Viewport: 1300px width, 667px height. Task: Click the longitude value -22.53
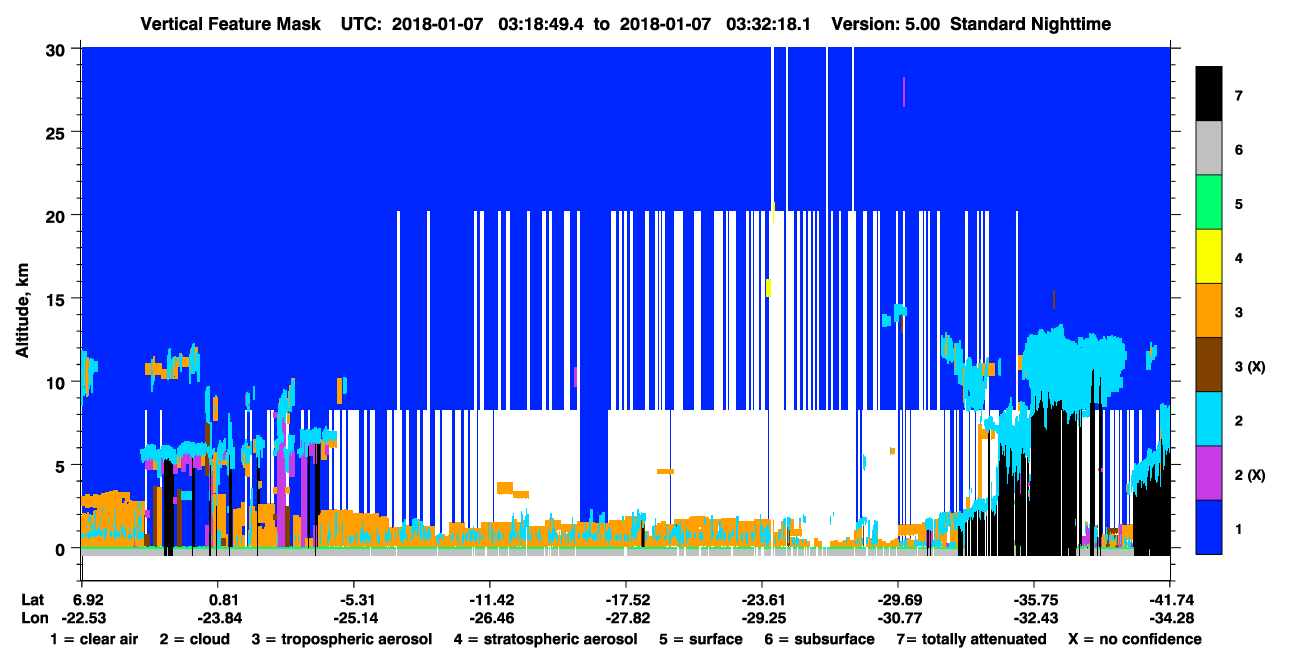[x=82, y=617]
